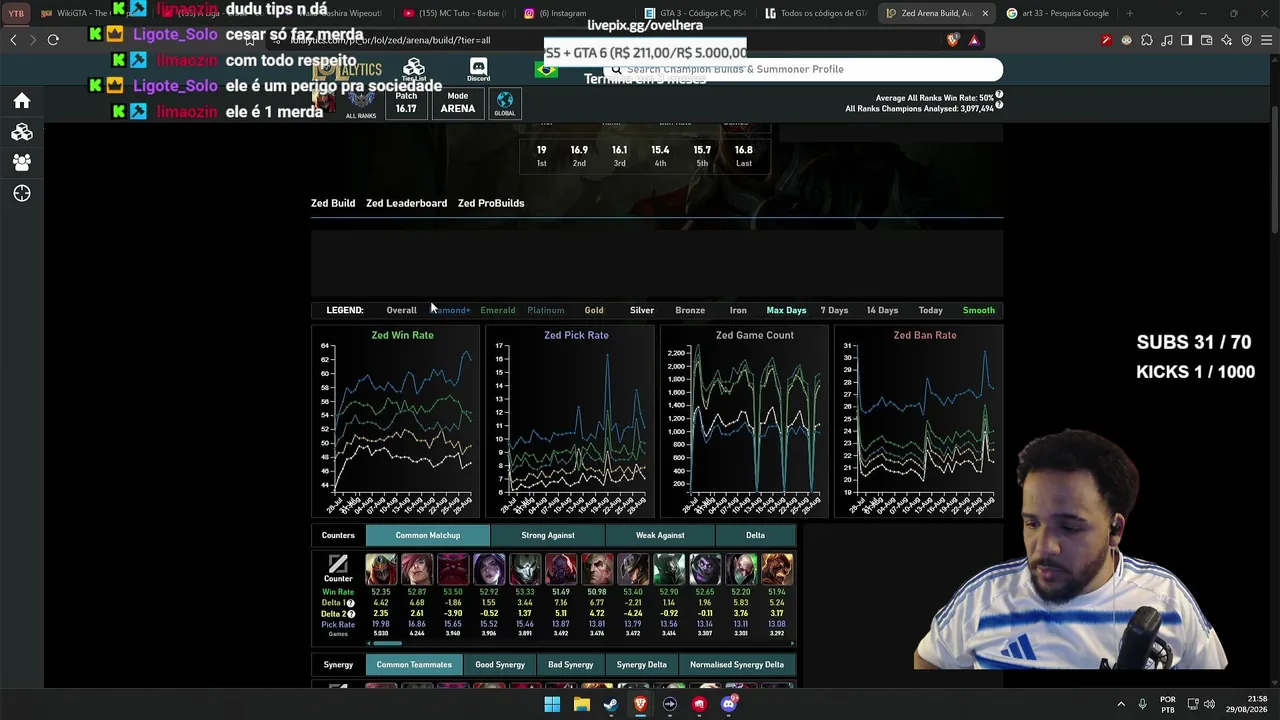Select the Common Matchup tab
1280x720 pixels.
point(428,535)
